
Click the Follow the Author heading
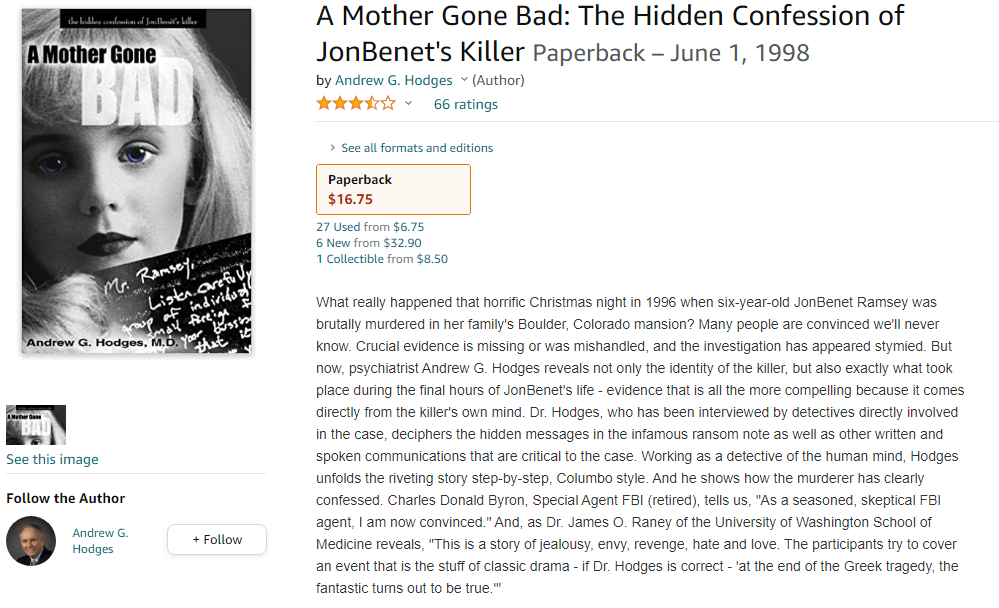pos(65,498)
